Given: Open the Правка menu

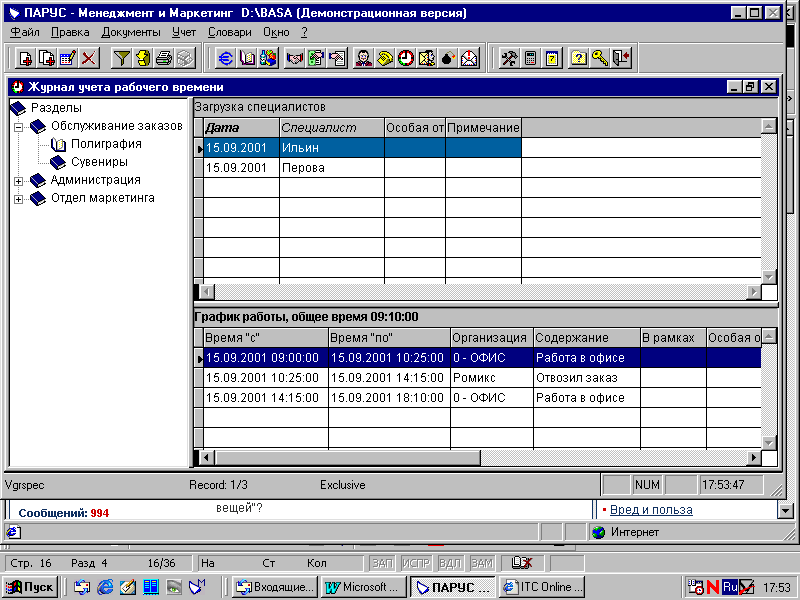Looking at the screenshot, I should tap(70, 32).
